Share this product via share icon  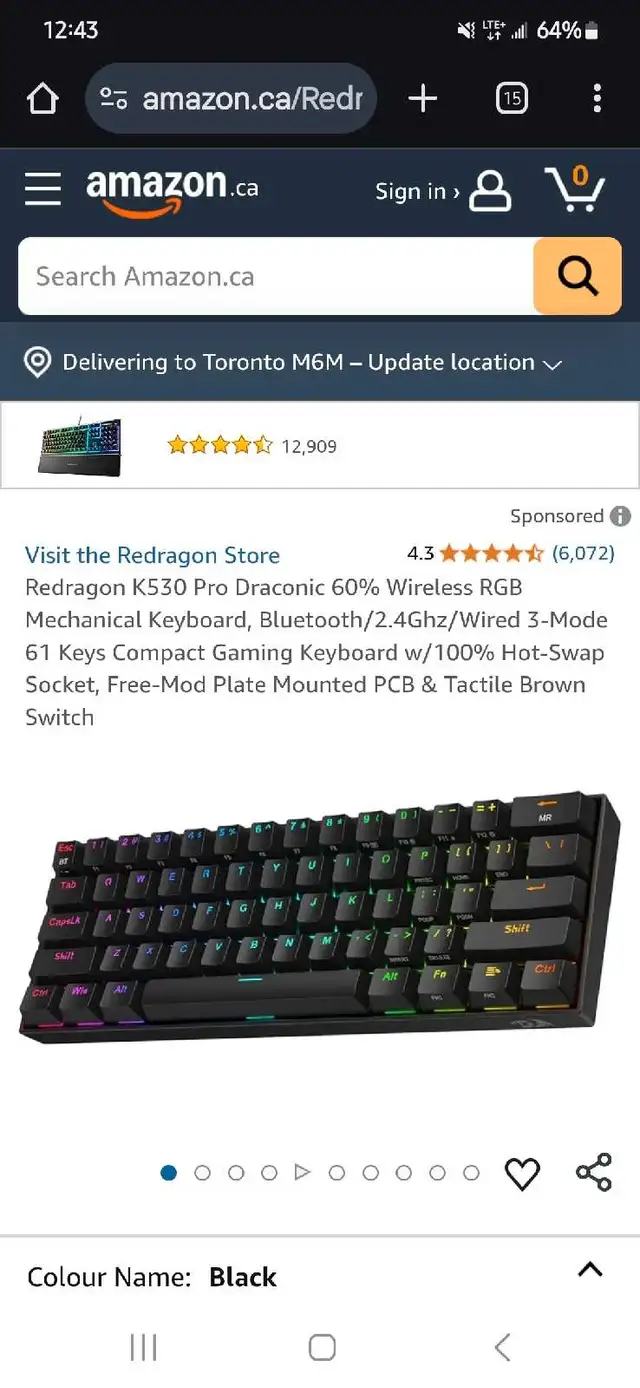(593, 1172)
